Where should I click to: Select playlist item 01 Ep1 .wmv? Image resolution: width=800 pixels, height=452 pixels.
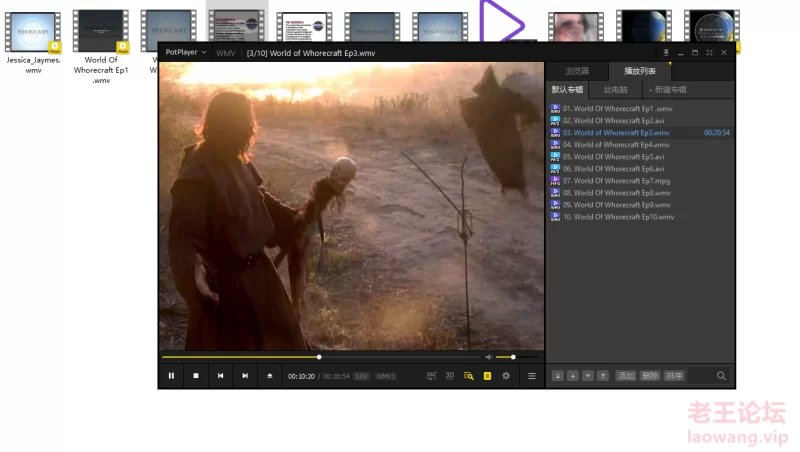point(640,109)
